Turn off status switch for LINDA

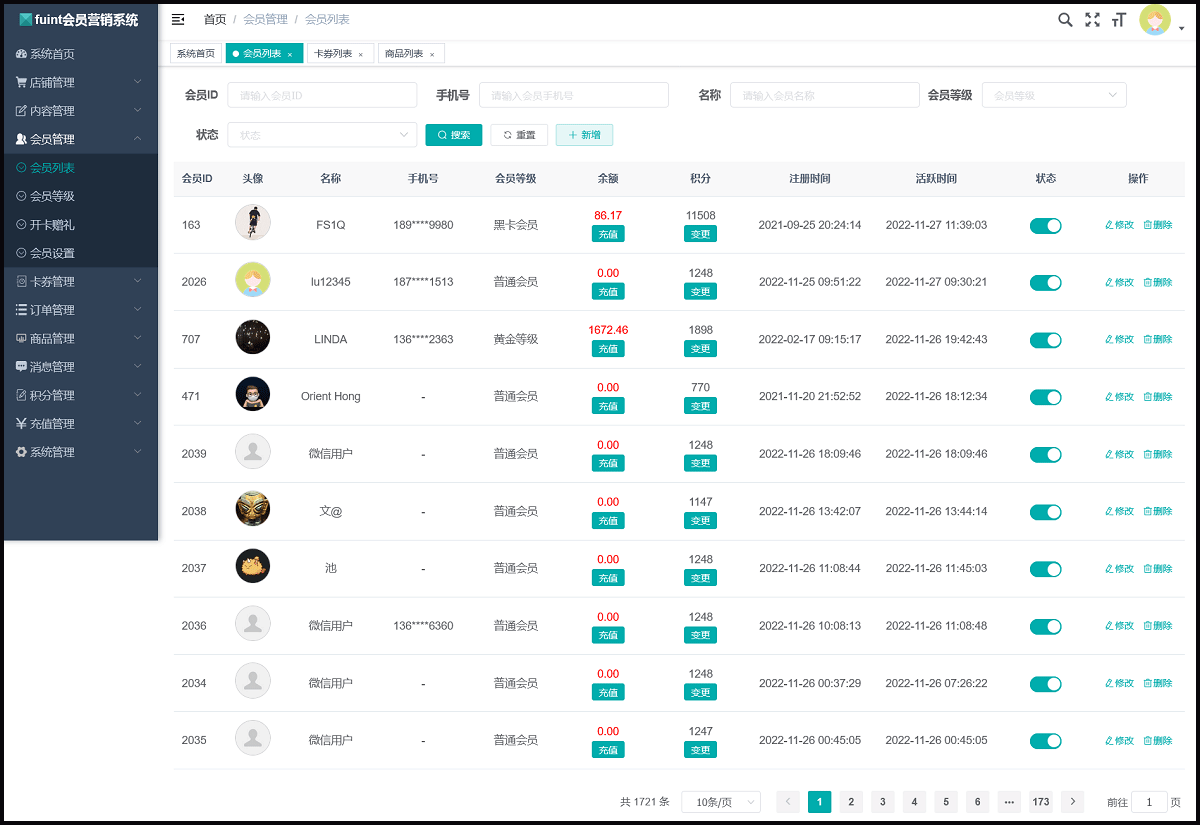[1045, 339]
